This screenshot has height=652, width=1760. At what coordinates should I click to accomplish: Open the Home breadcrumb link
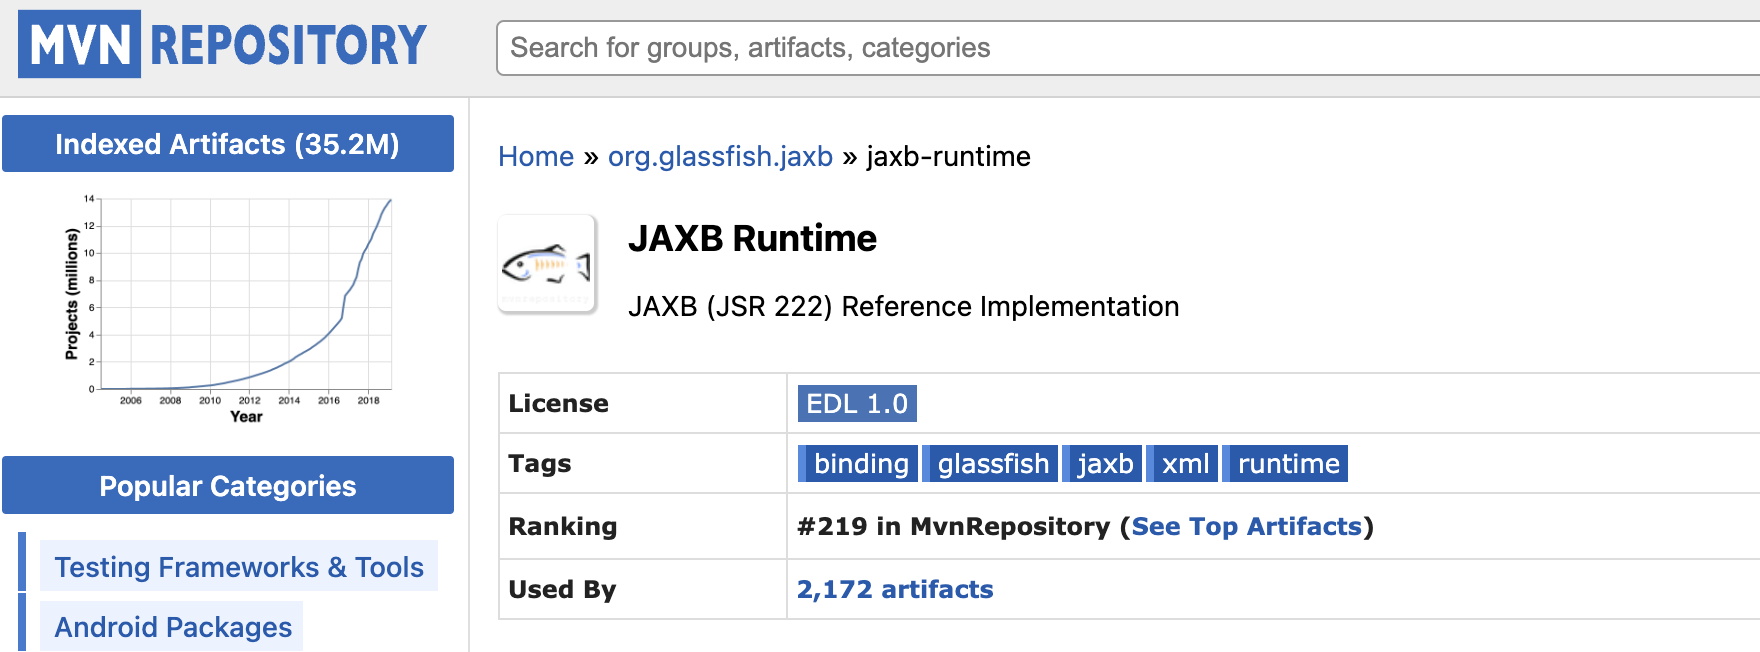pos(536,157)
